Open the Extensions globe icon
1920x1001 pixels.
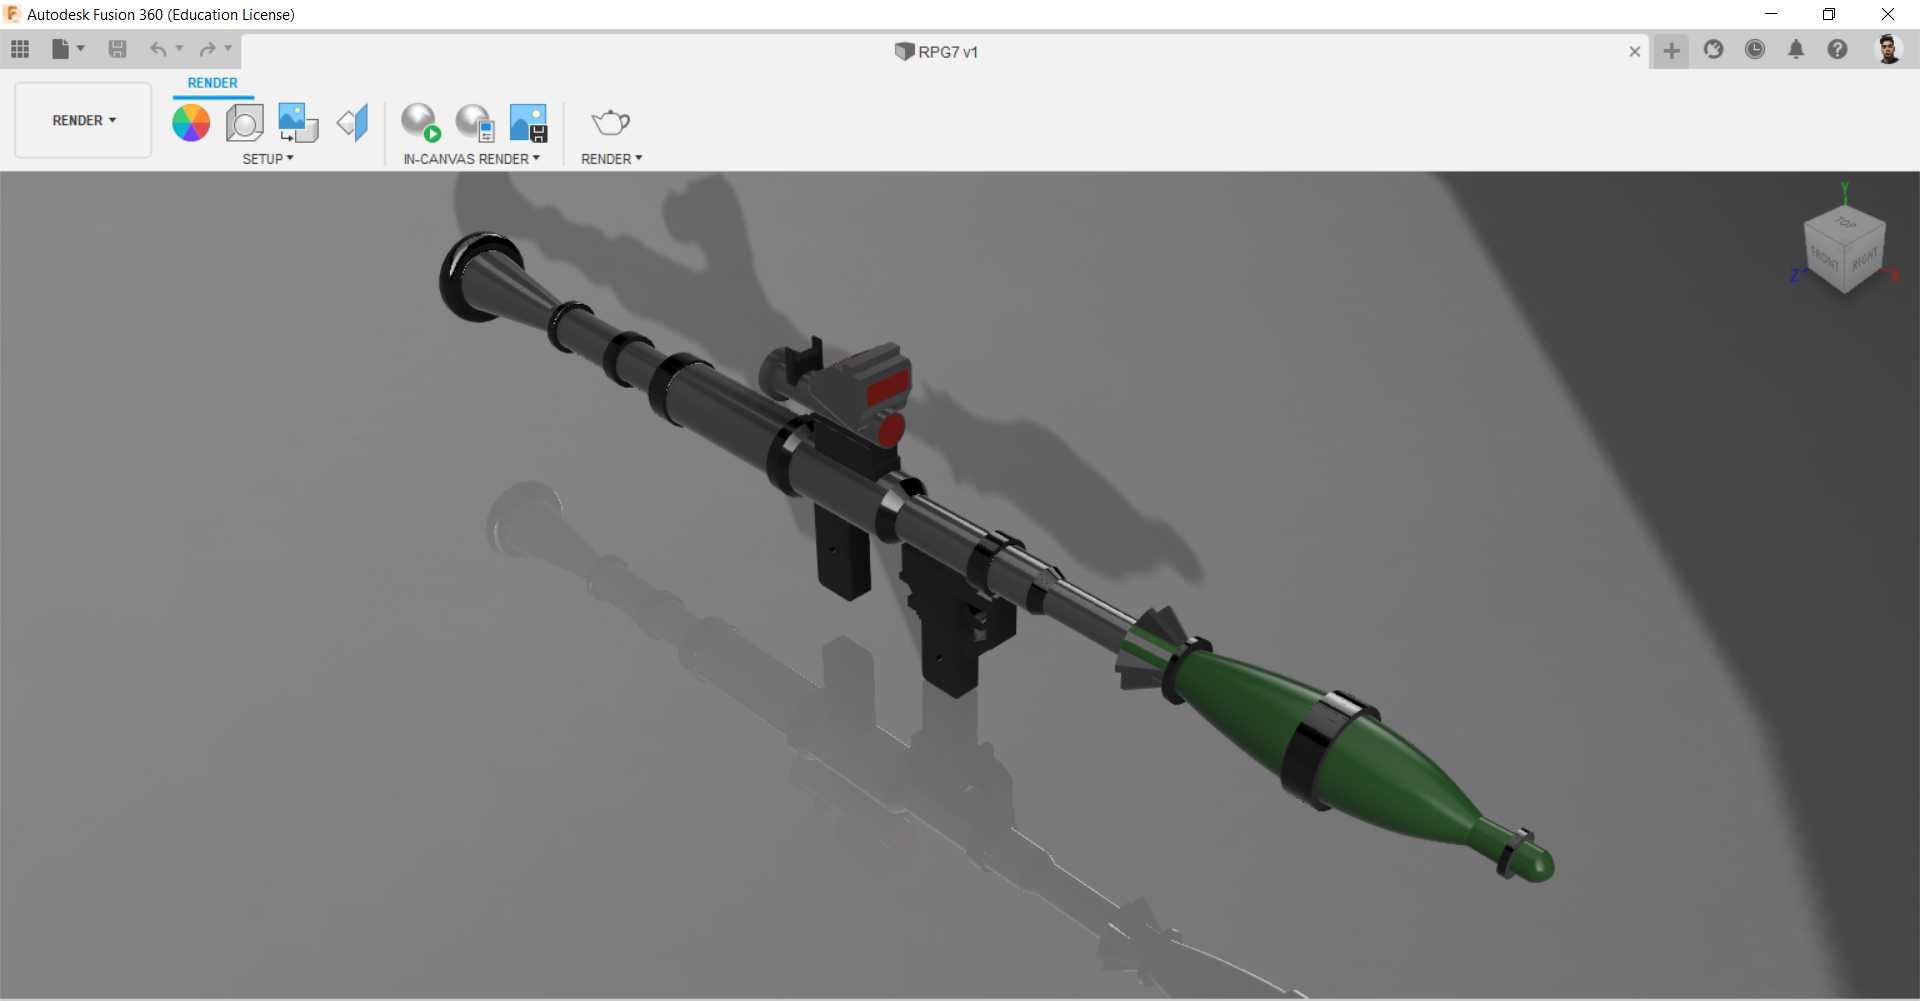tap(1714, 49)
